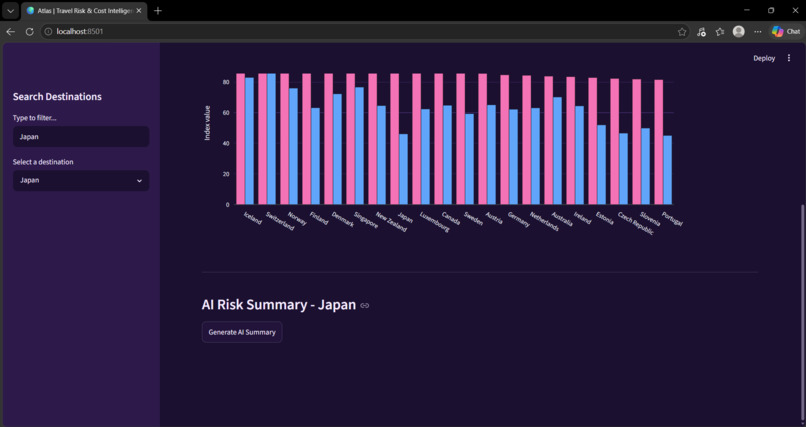The height and width of the screenshot is (427, 806).
Task: Click the Estonia blue bar
Action: [x=601, y=164]
